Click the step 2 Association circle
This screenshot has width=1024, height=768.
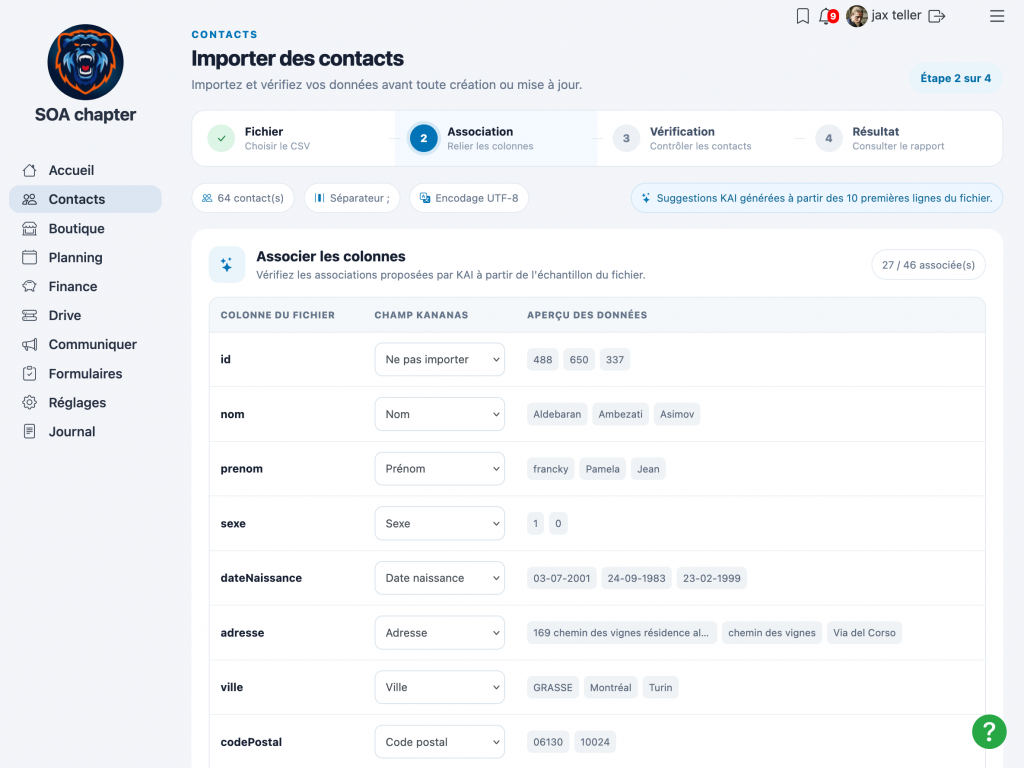(x=423, y=138)
